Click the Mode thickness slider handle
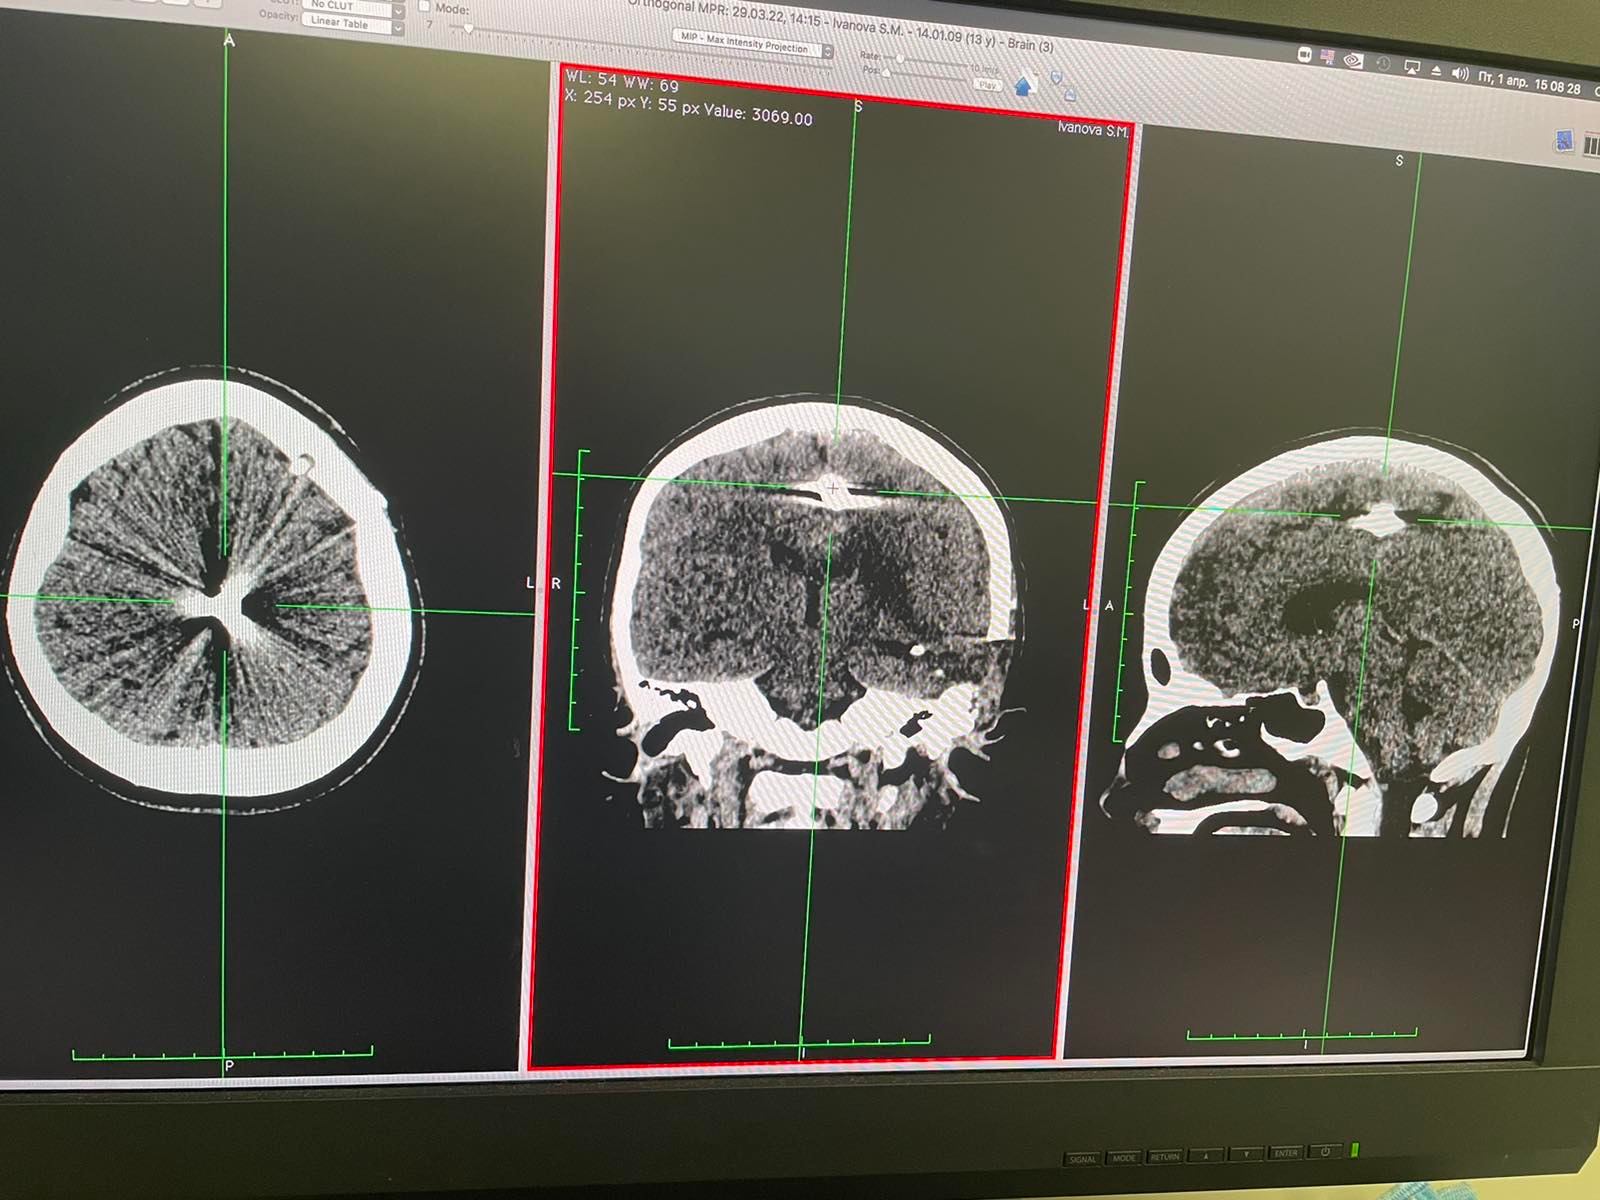This screenshot has width=1600, height=1200. click(468, 29)
